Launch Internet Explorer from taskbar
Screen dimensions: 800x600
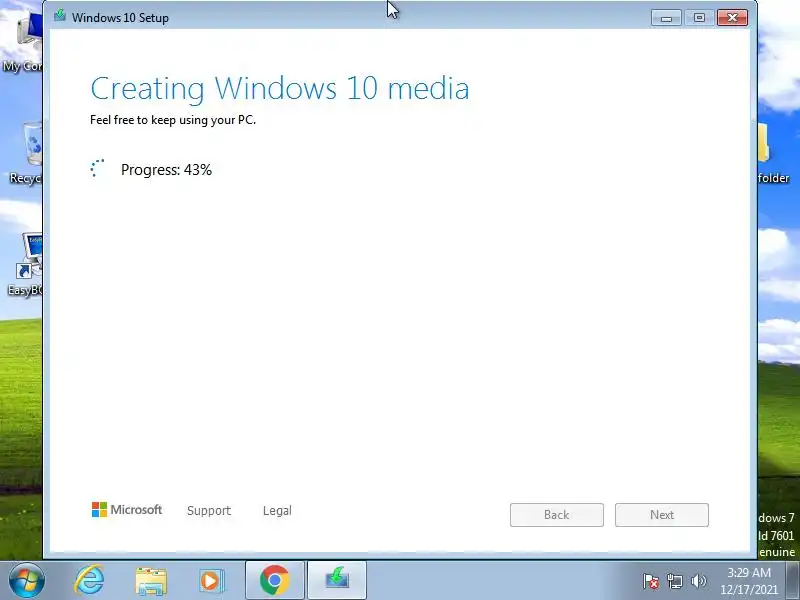(x=90, y=581)
